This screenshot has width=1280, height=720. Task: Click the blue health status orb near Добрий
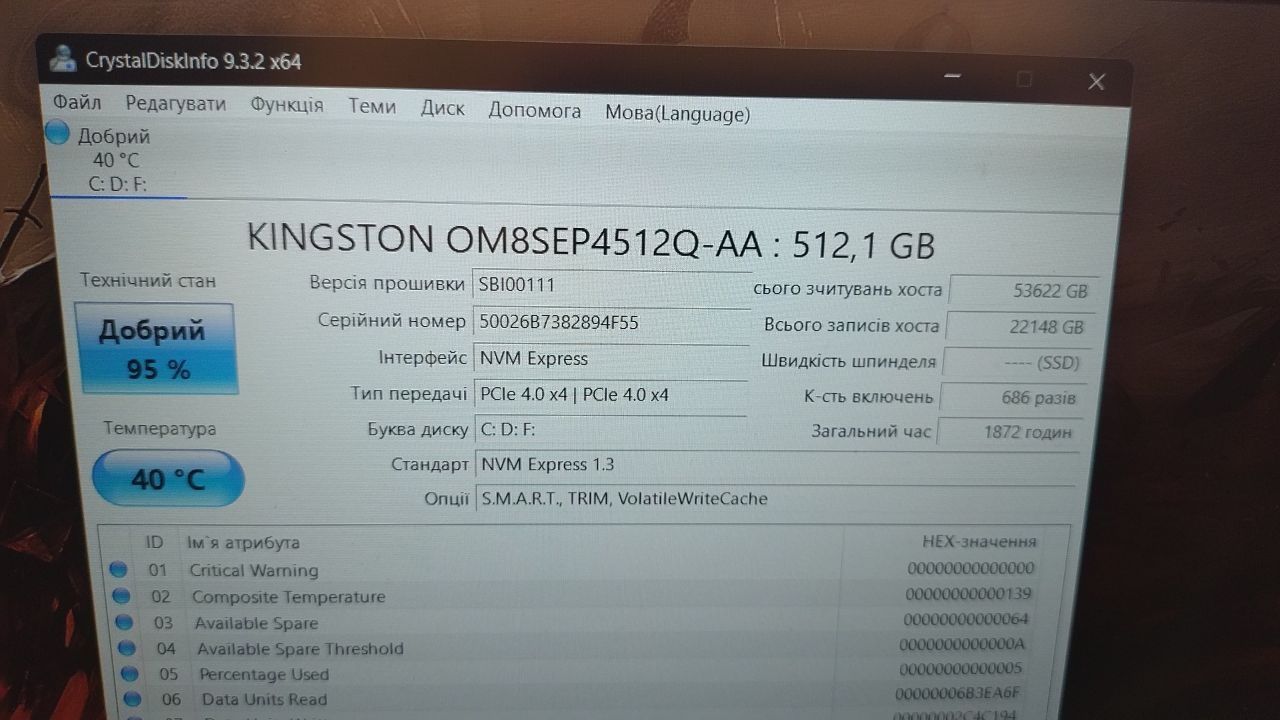coord(58,133)
